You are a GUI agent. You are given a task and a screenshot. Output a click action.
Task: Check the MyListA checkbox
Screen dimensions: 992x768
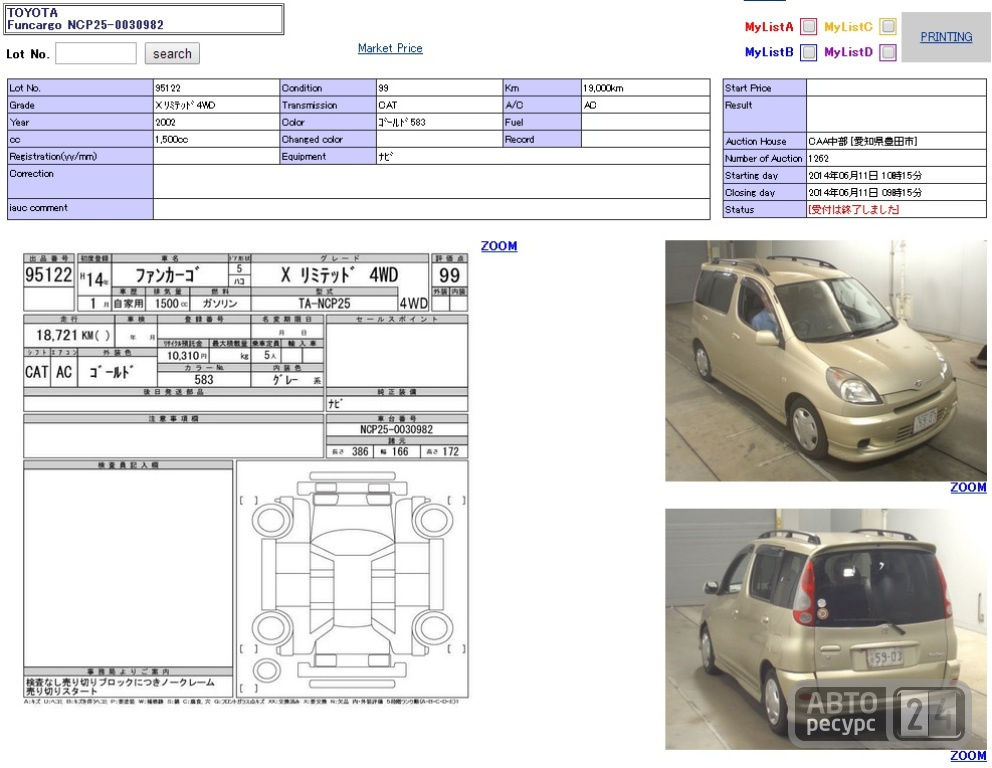[808, 27]
